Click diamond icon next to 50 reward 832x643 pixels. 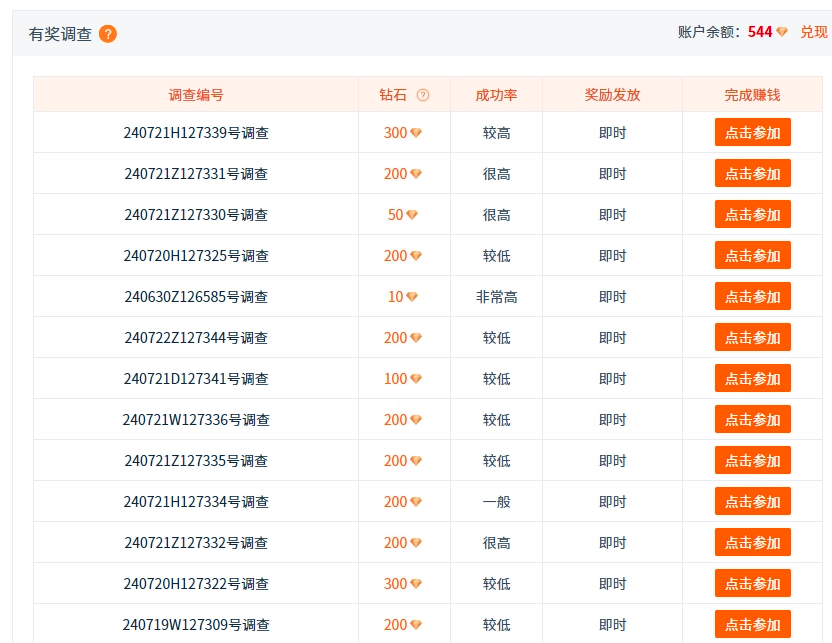pyautogui.click(x=412, y=215)
